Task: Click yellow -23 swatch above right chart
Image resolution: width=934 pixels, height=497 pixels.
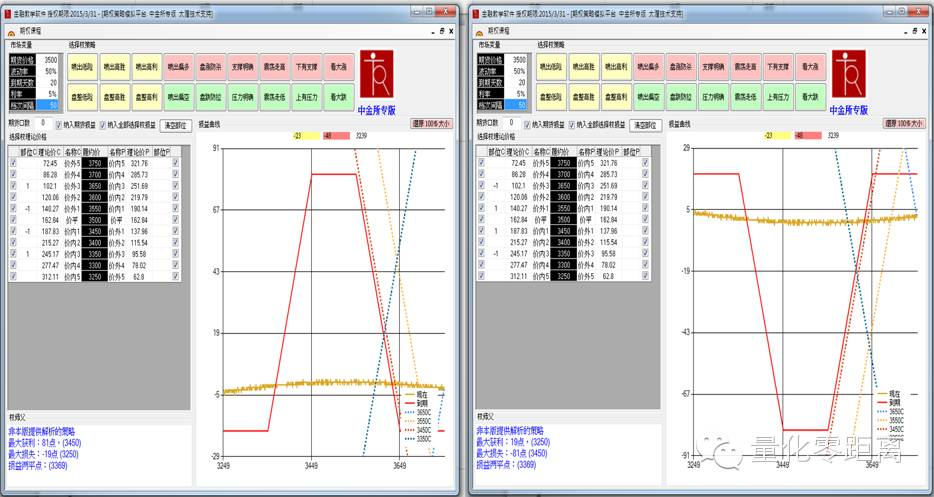Action: coord(777,136)
